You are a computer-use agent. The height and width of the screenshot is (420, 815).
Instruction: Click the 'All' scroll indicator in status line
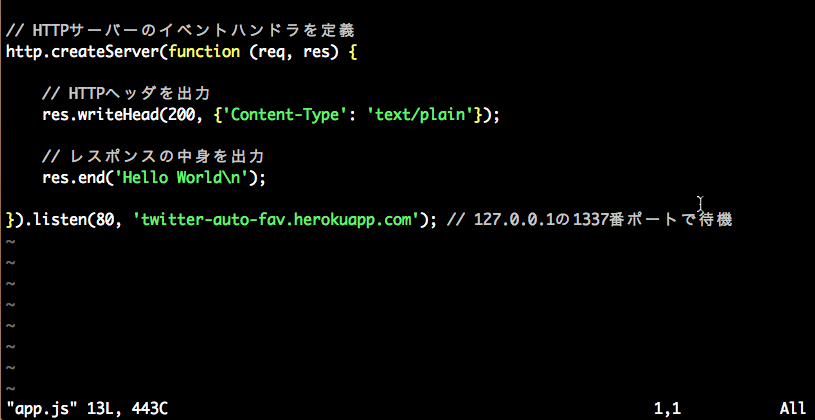coord(792,408)
